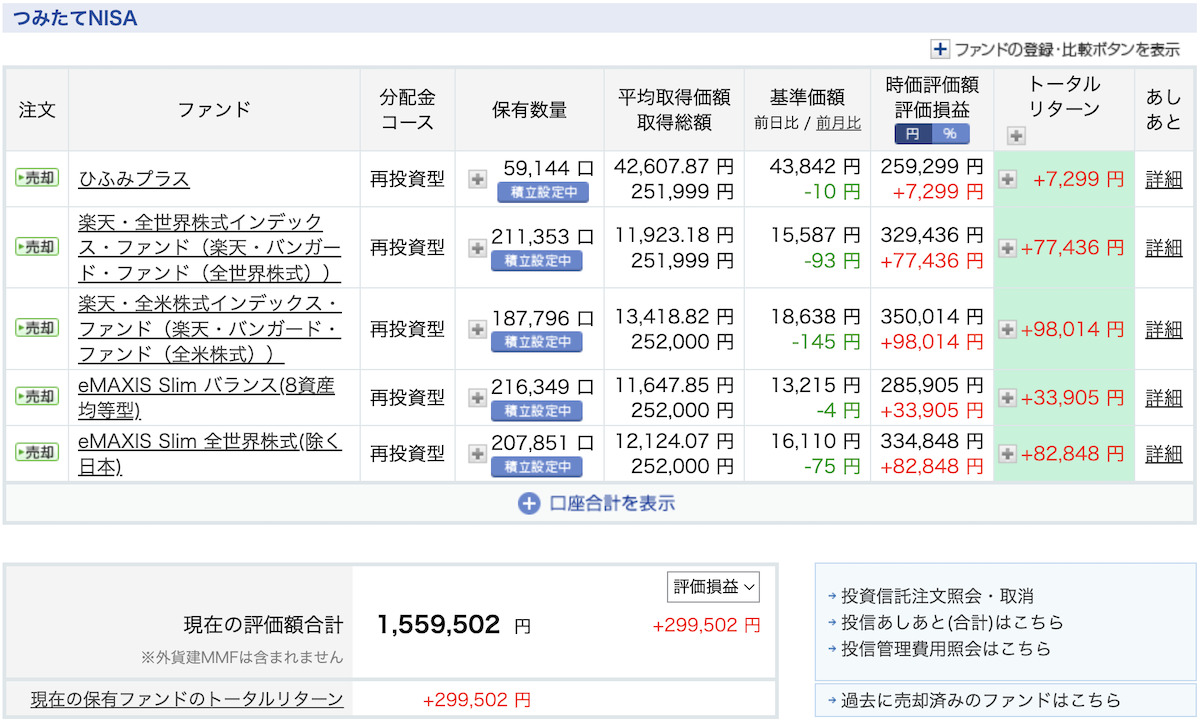Click 現在の保有ファンドのトータルリターン link
Image resolution: width=1200 pixels, height=724 pixels.
coord(187,699)
